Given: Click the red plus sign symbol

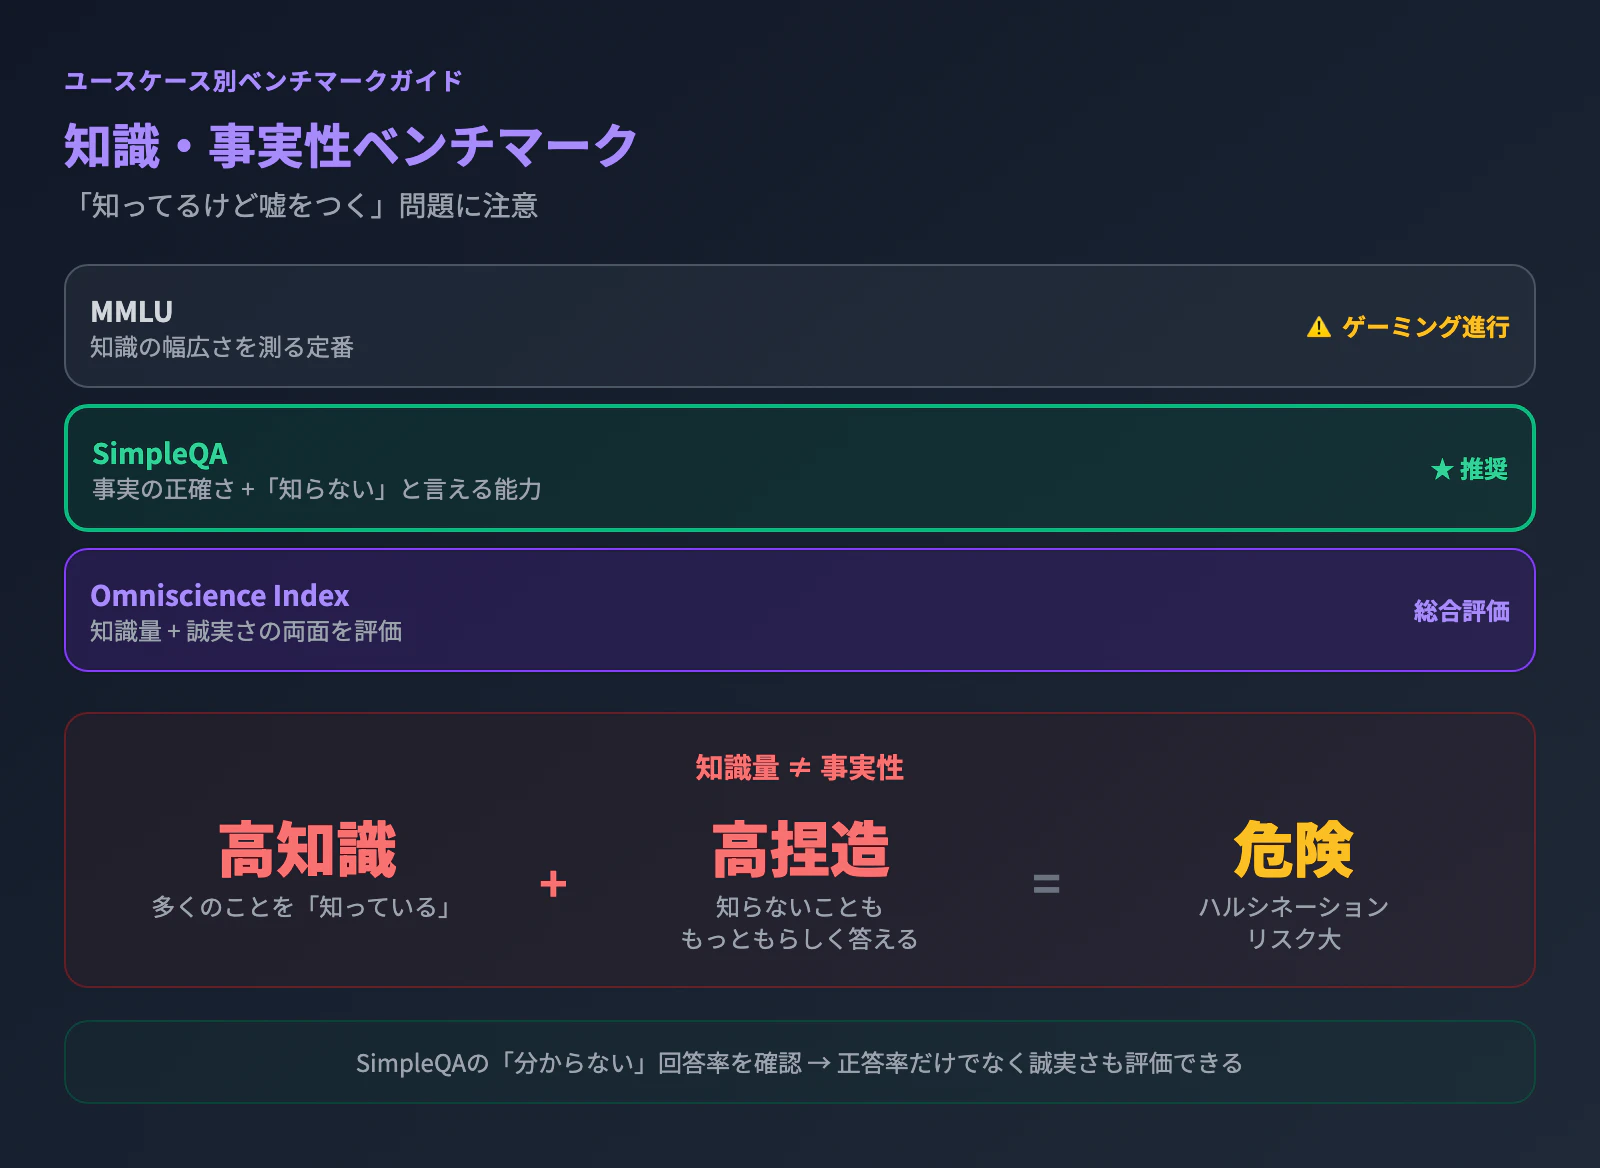Looking at the screenshot, I should [x=553, y=884].
